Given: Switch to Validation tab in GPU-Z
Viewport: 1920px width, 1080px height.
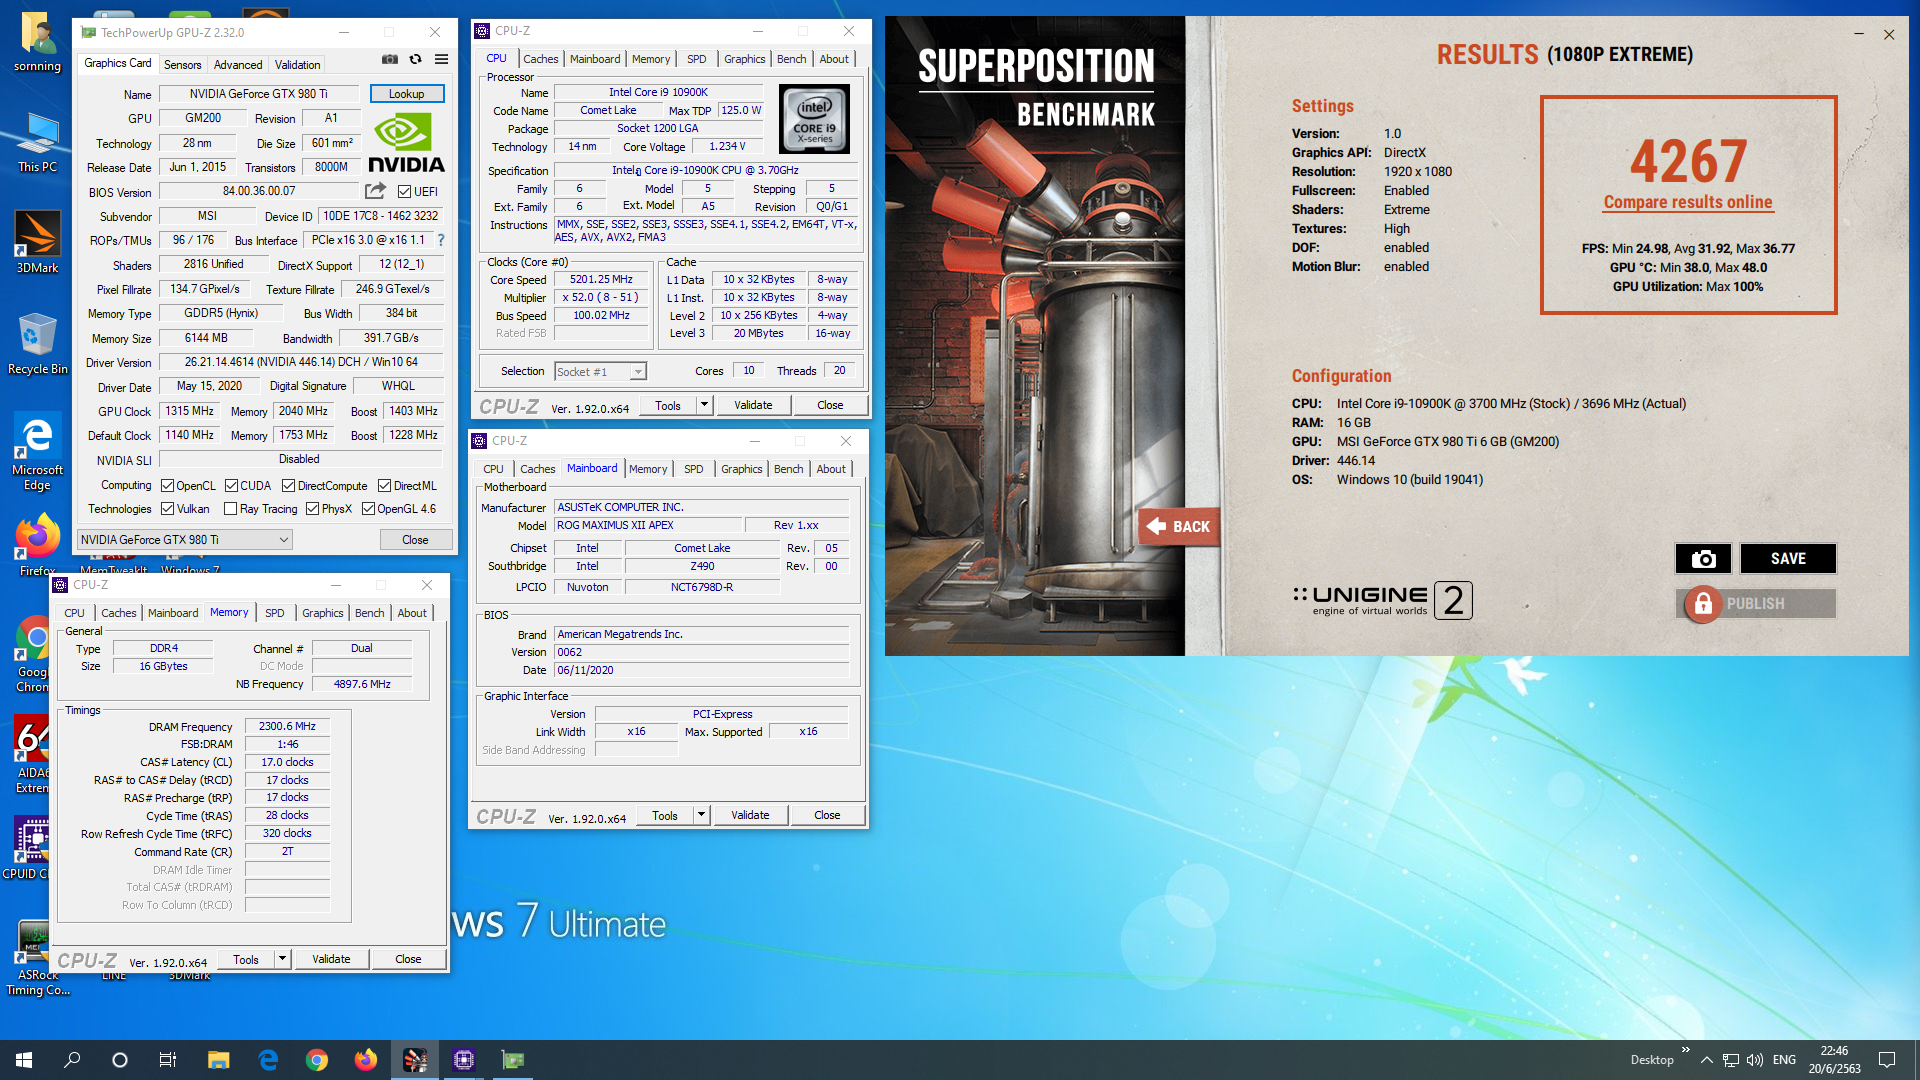Looking at the screenshot, I should (x=298, y=64).
